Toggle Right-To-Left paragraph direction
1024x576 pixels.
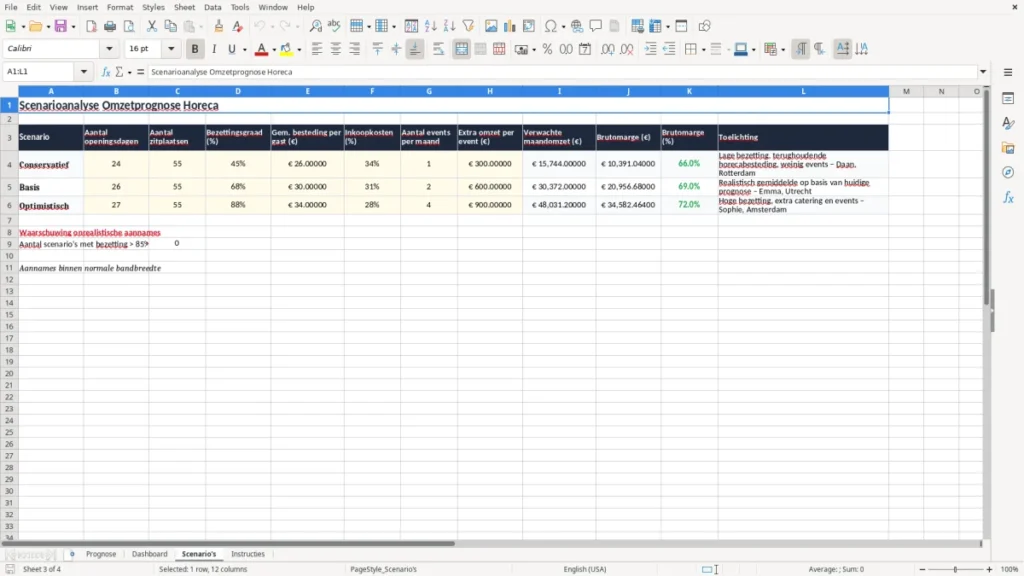820,49
